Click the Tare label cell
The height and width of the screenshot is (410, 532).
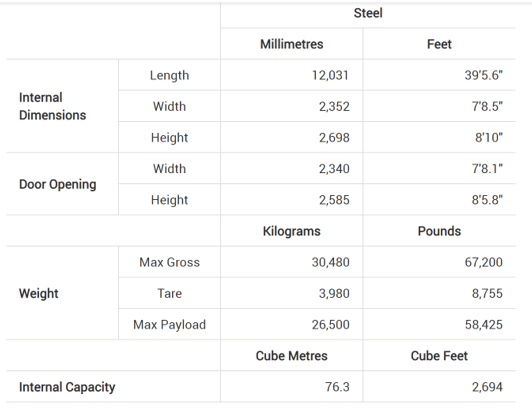click(169, 294)
